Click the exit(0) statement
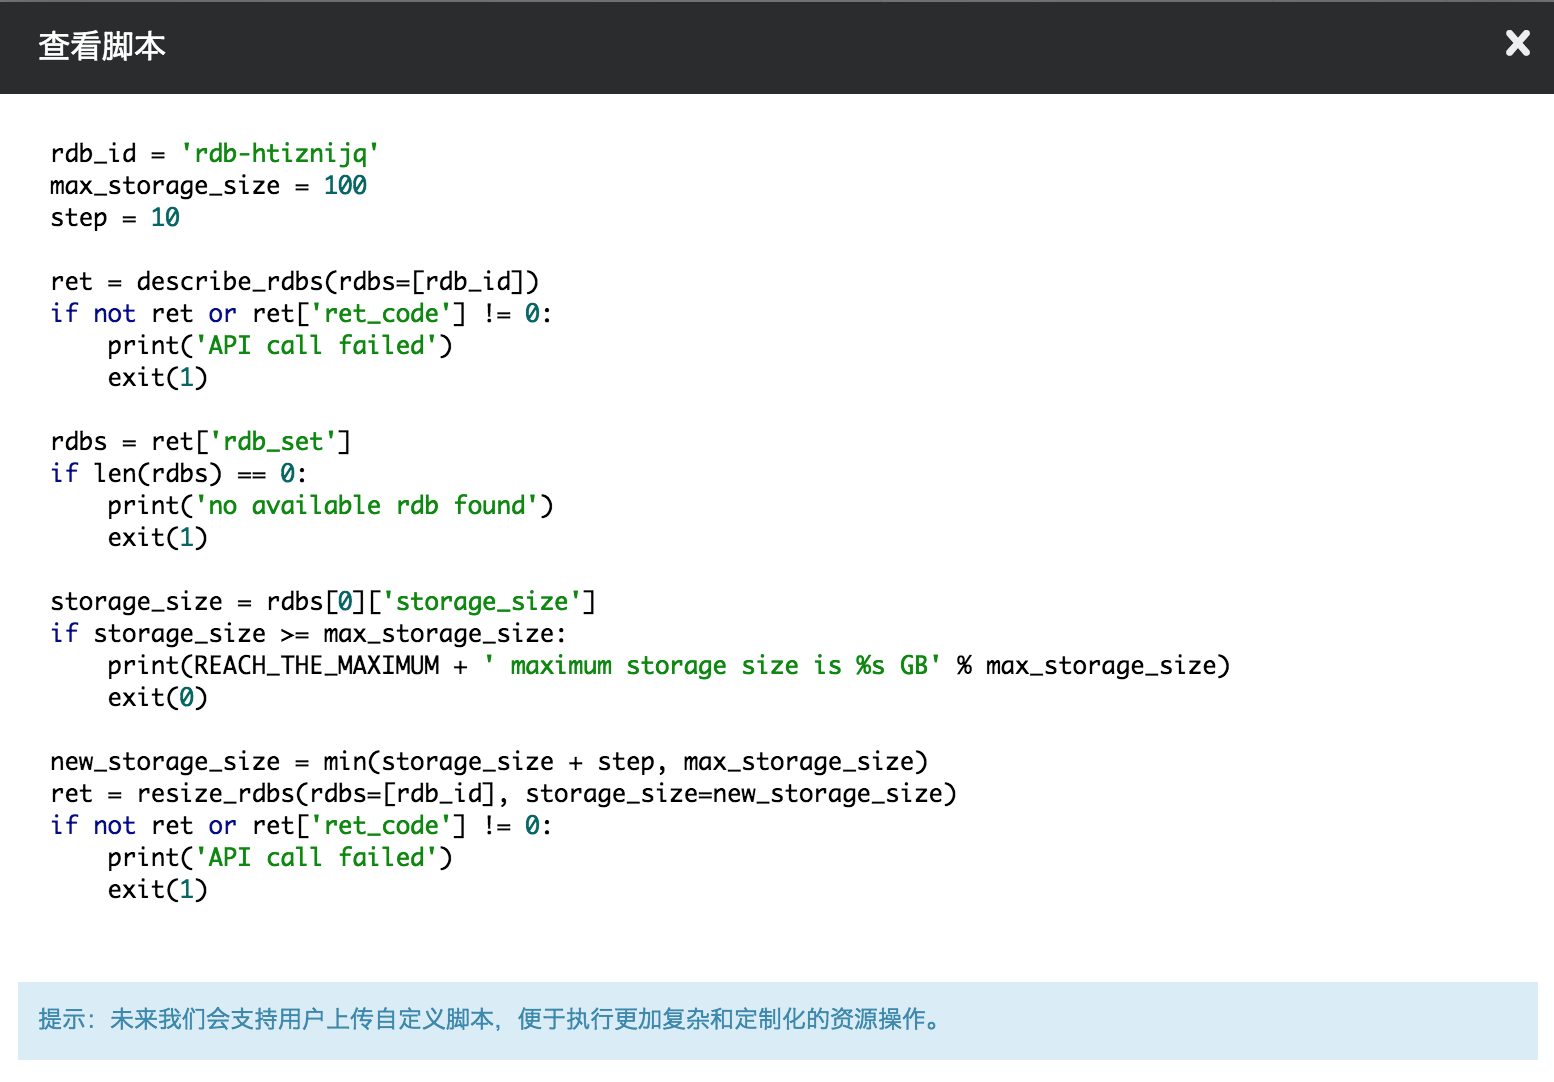The width and height of the screenshot is (1554, 1082). pos(157,697)
